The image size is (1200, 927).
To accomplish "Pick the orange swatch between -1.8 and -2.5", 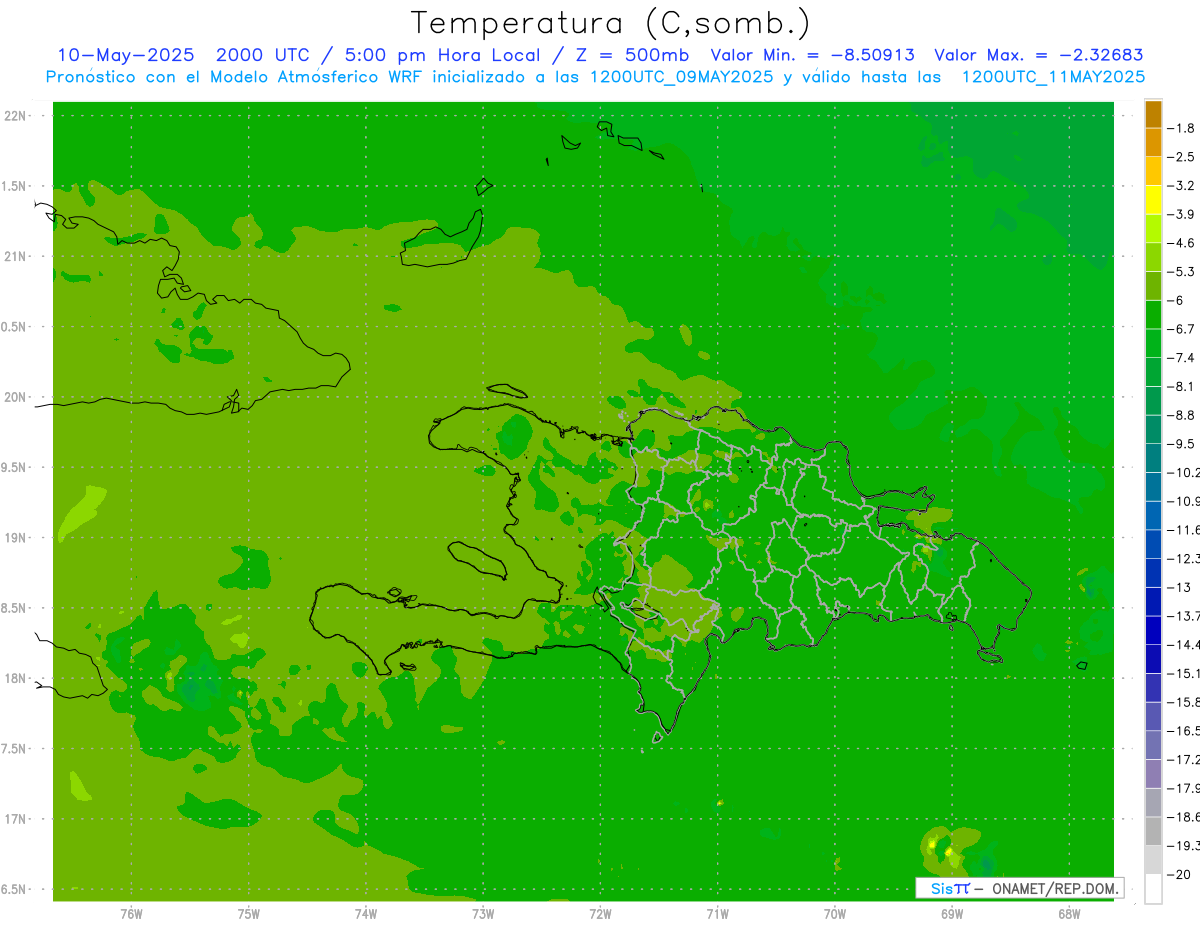I will 1153,143.
